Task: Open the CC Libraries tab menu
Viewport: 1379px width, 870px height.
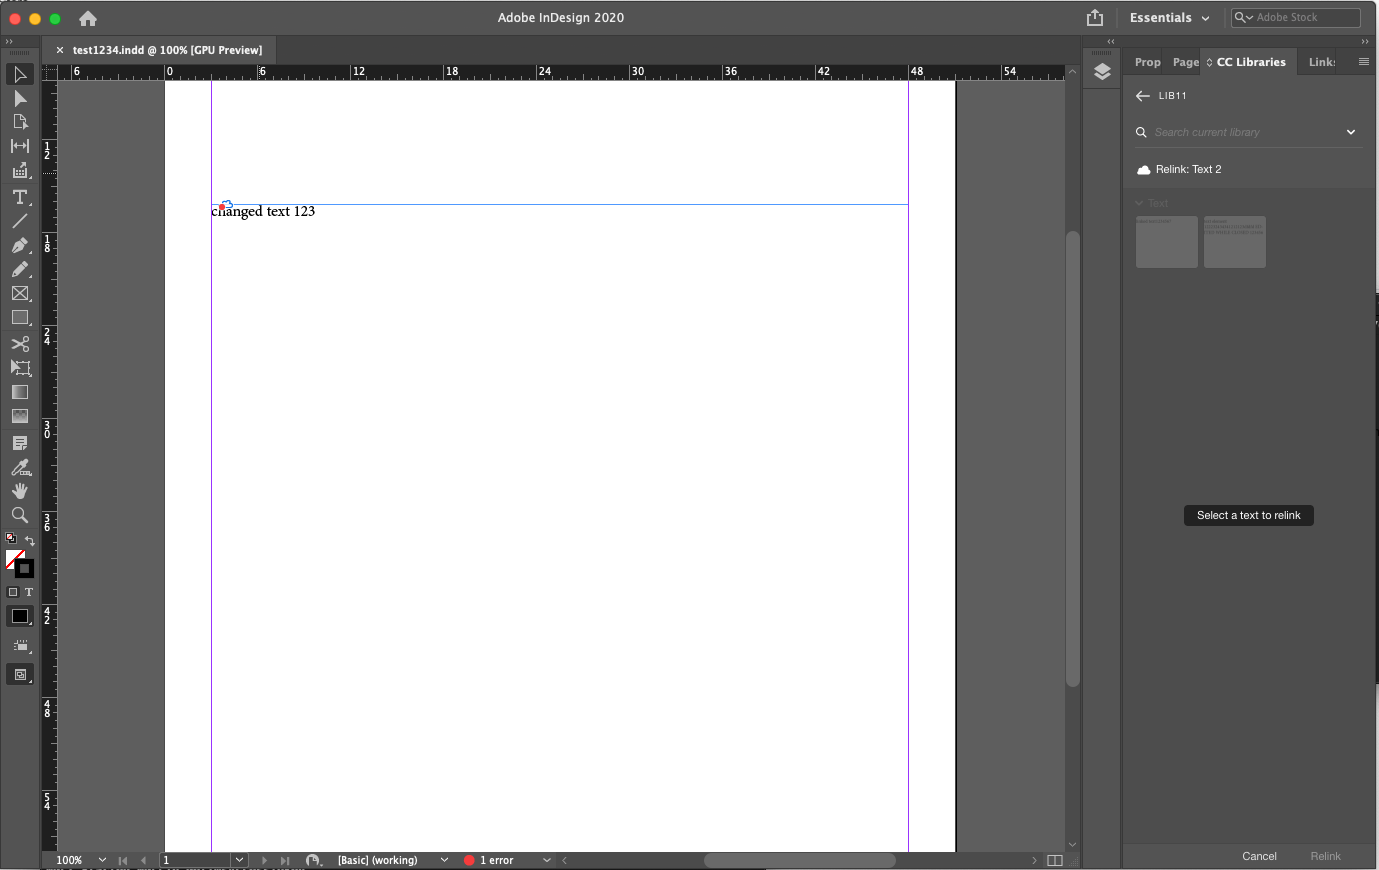Action: click(1362, 61)
